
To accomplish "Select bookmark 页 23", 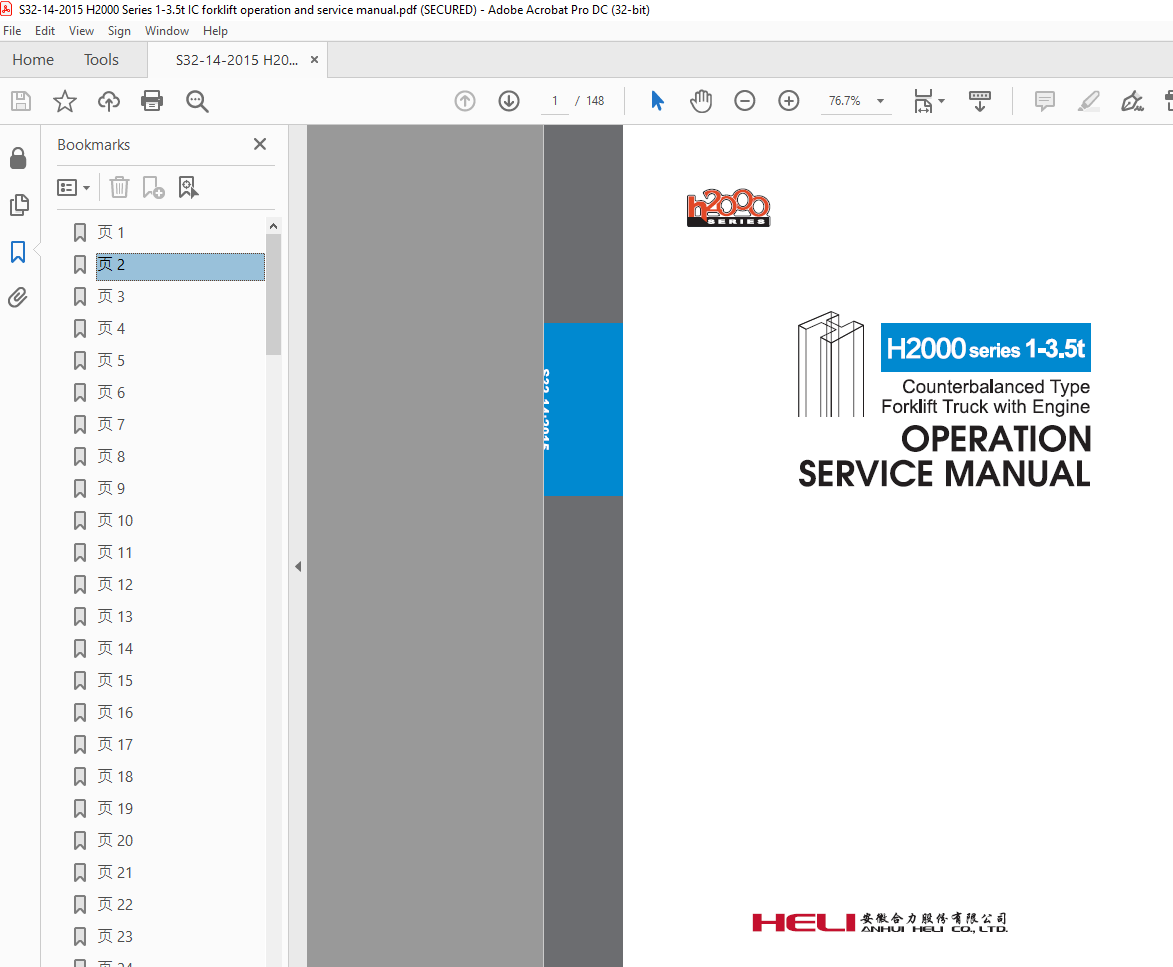I will [114, 936].
